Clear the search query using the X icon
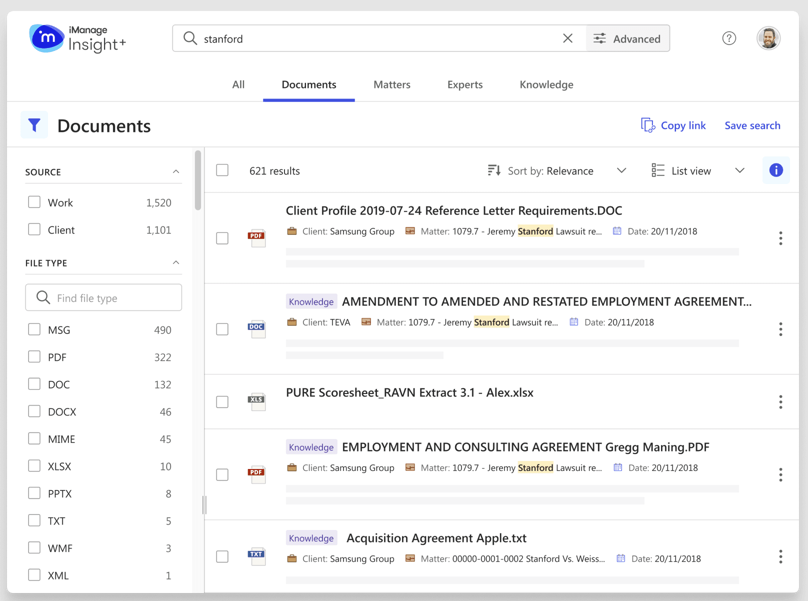Screen dimensions: 808x601 click(568, 38)
